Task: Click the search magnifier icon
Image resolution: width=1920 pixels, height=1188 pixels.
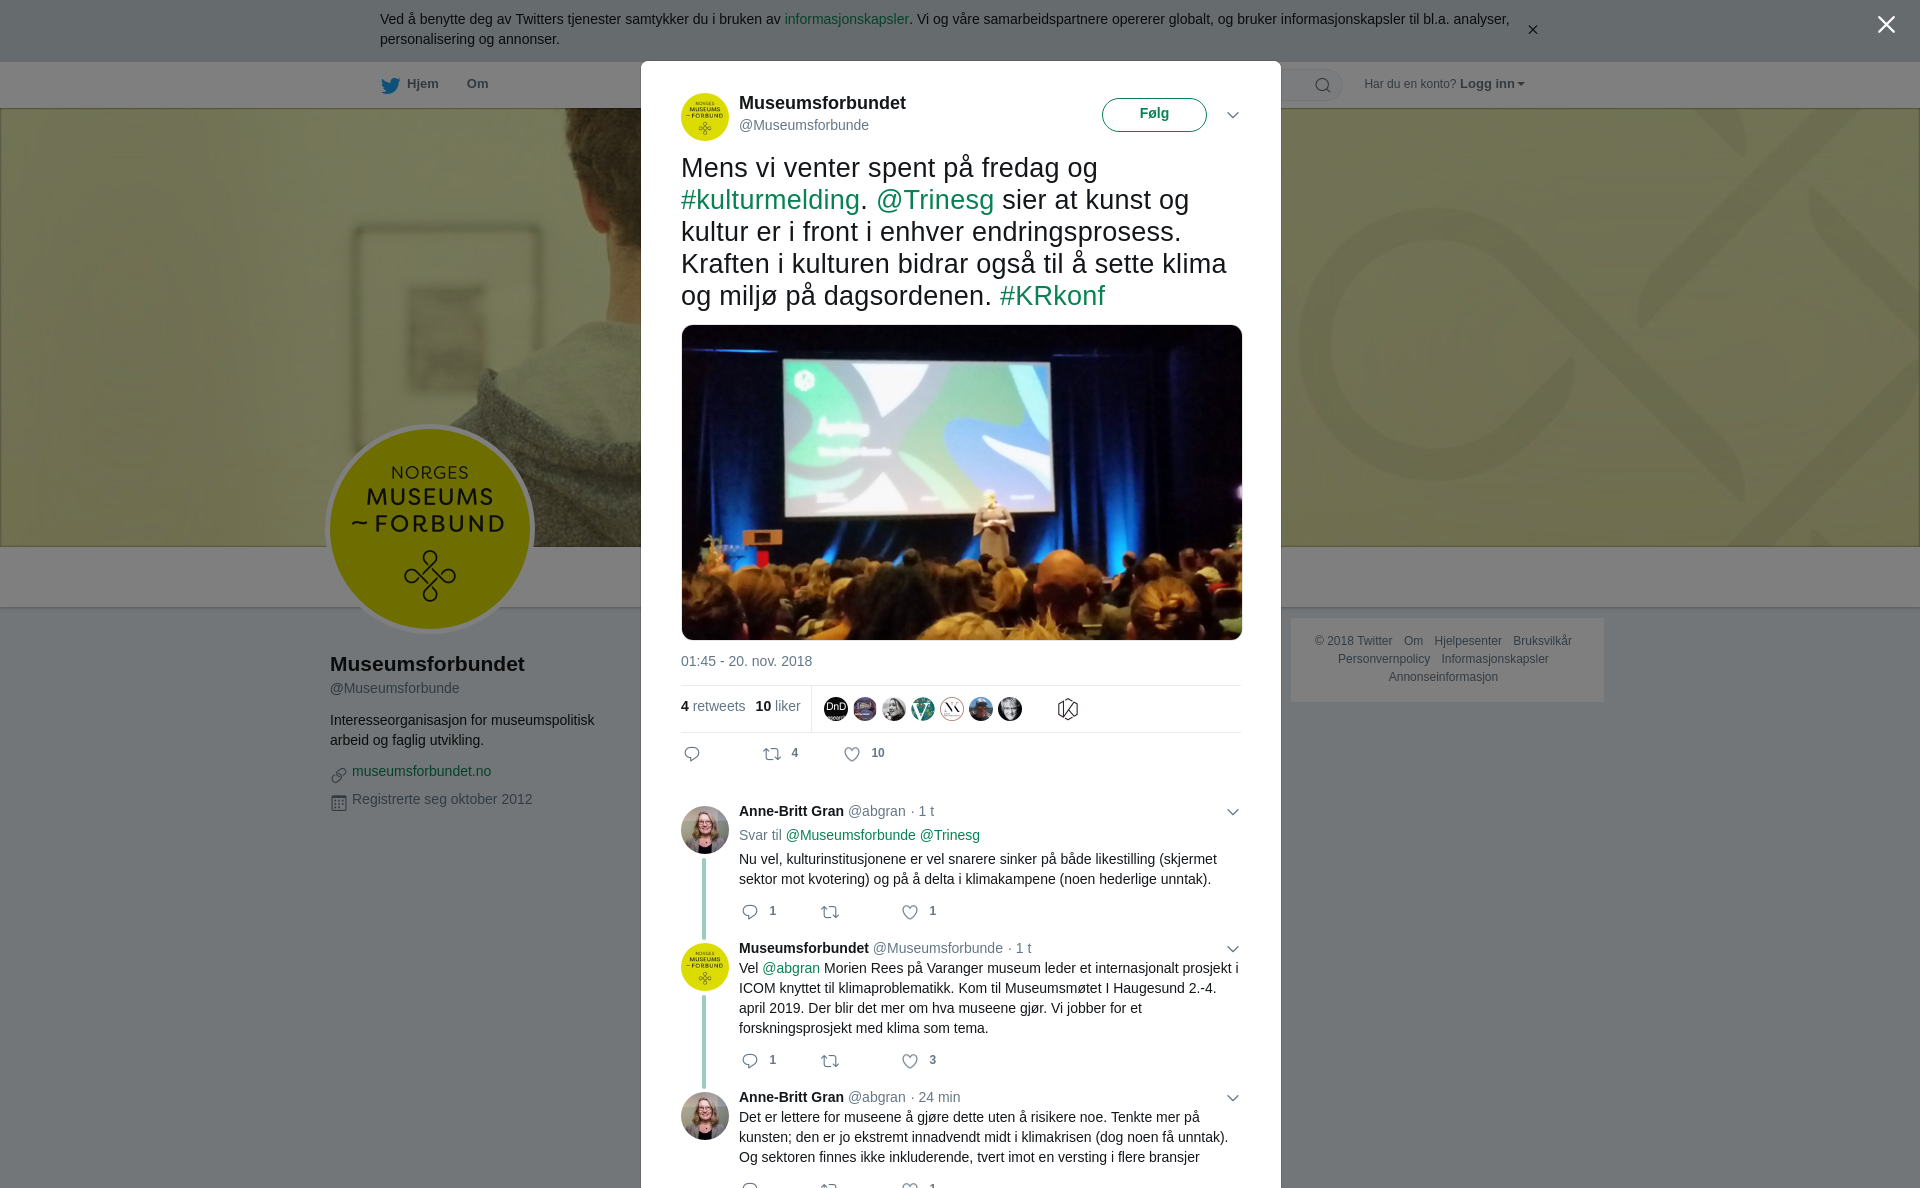Action: (x=1323, y=85)
